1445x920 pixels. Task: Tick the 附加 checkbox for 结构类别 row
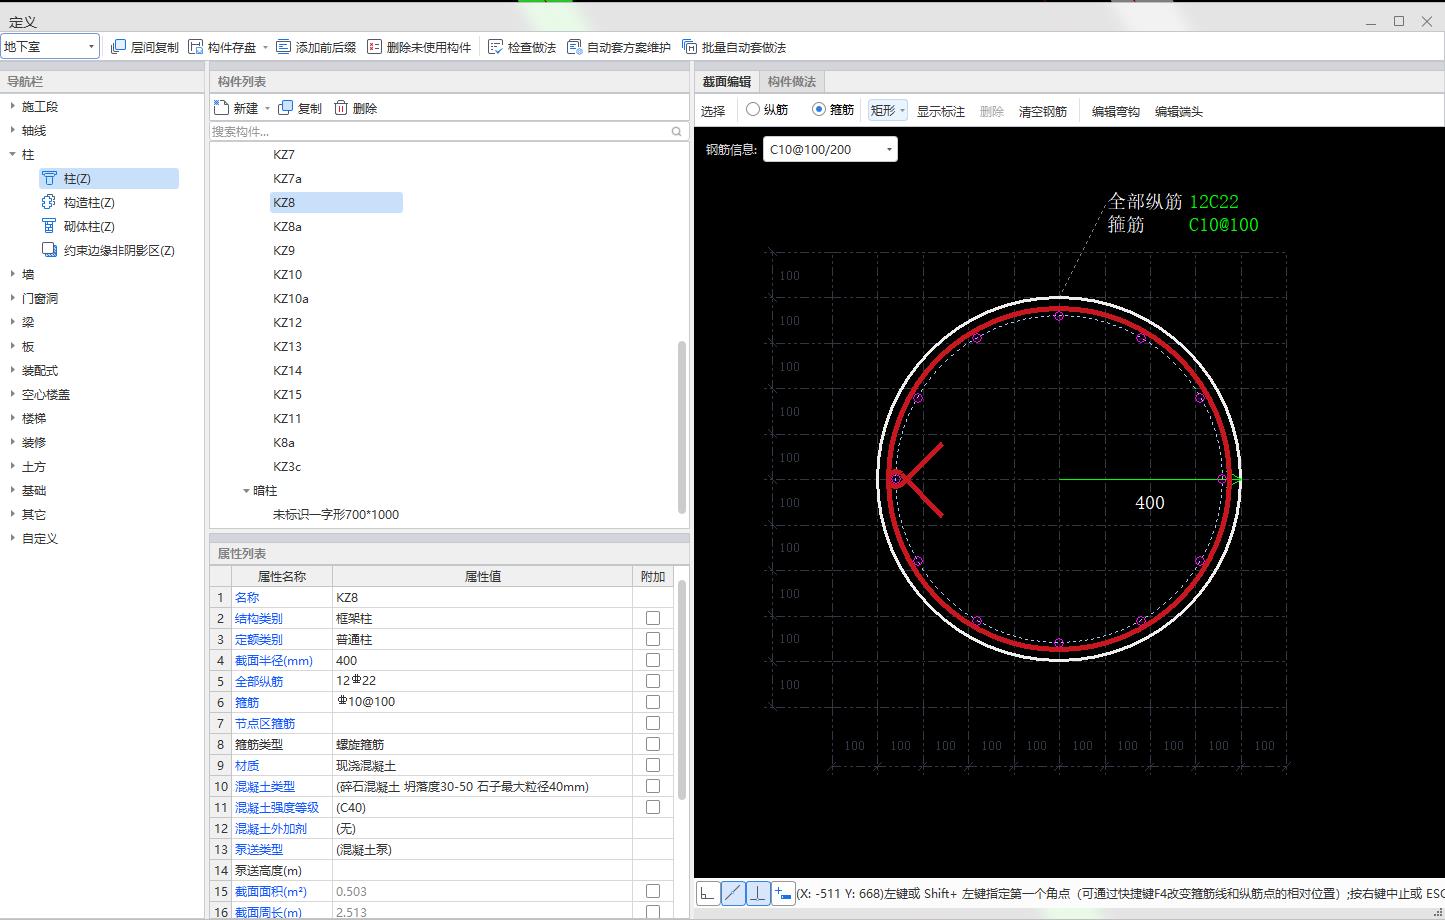click(653, 618)
